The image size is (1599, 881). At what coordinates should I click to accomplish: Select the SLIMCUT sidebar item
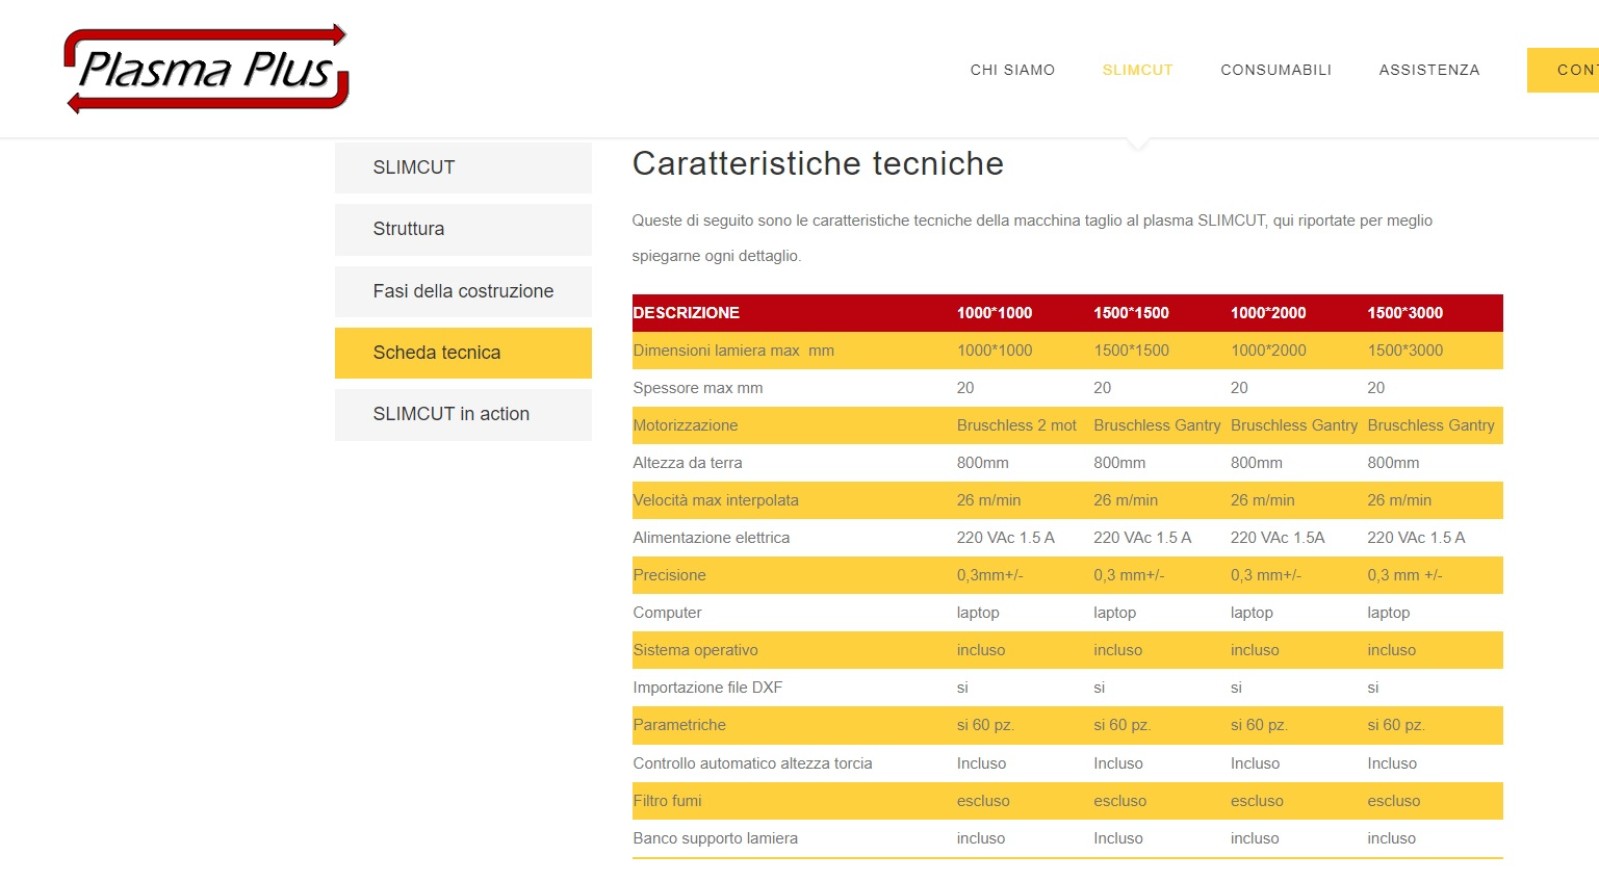click(463, 168)
